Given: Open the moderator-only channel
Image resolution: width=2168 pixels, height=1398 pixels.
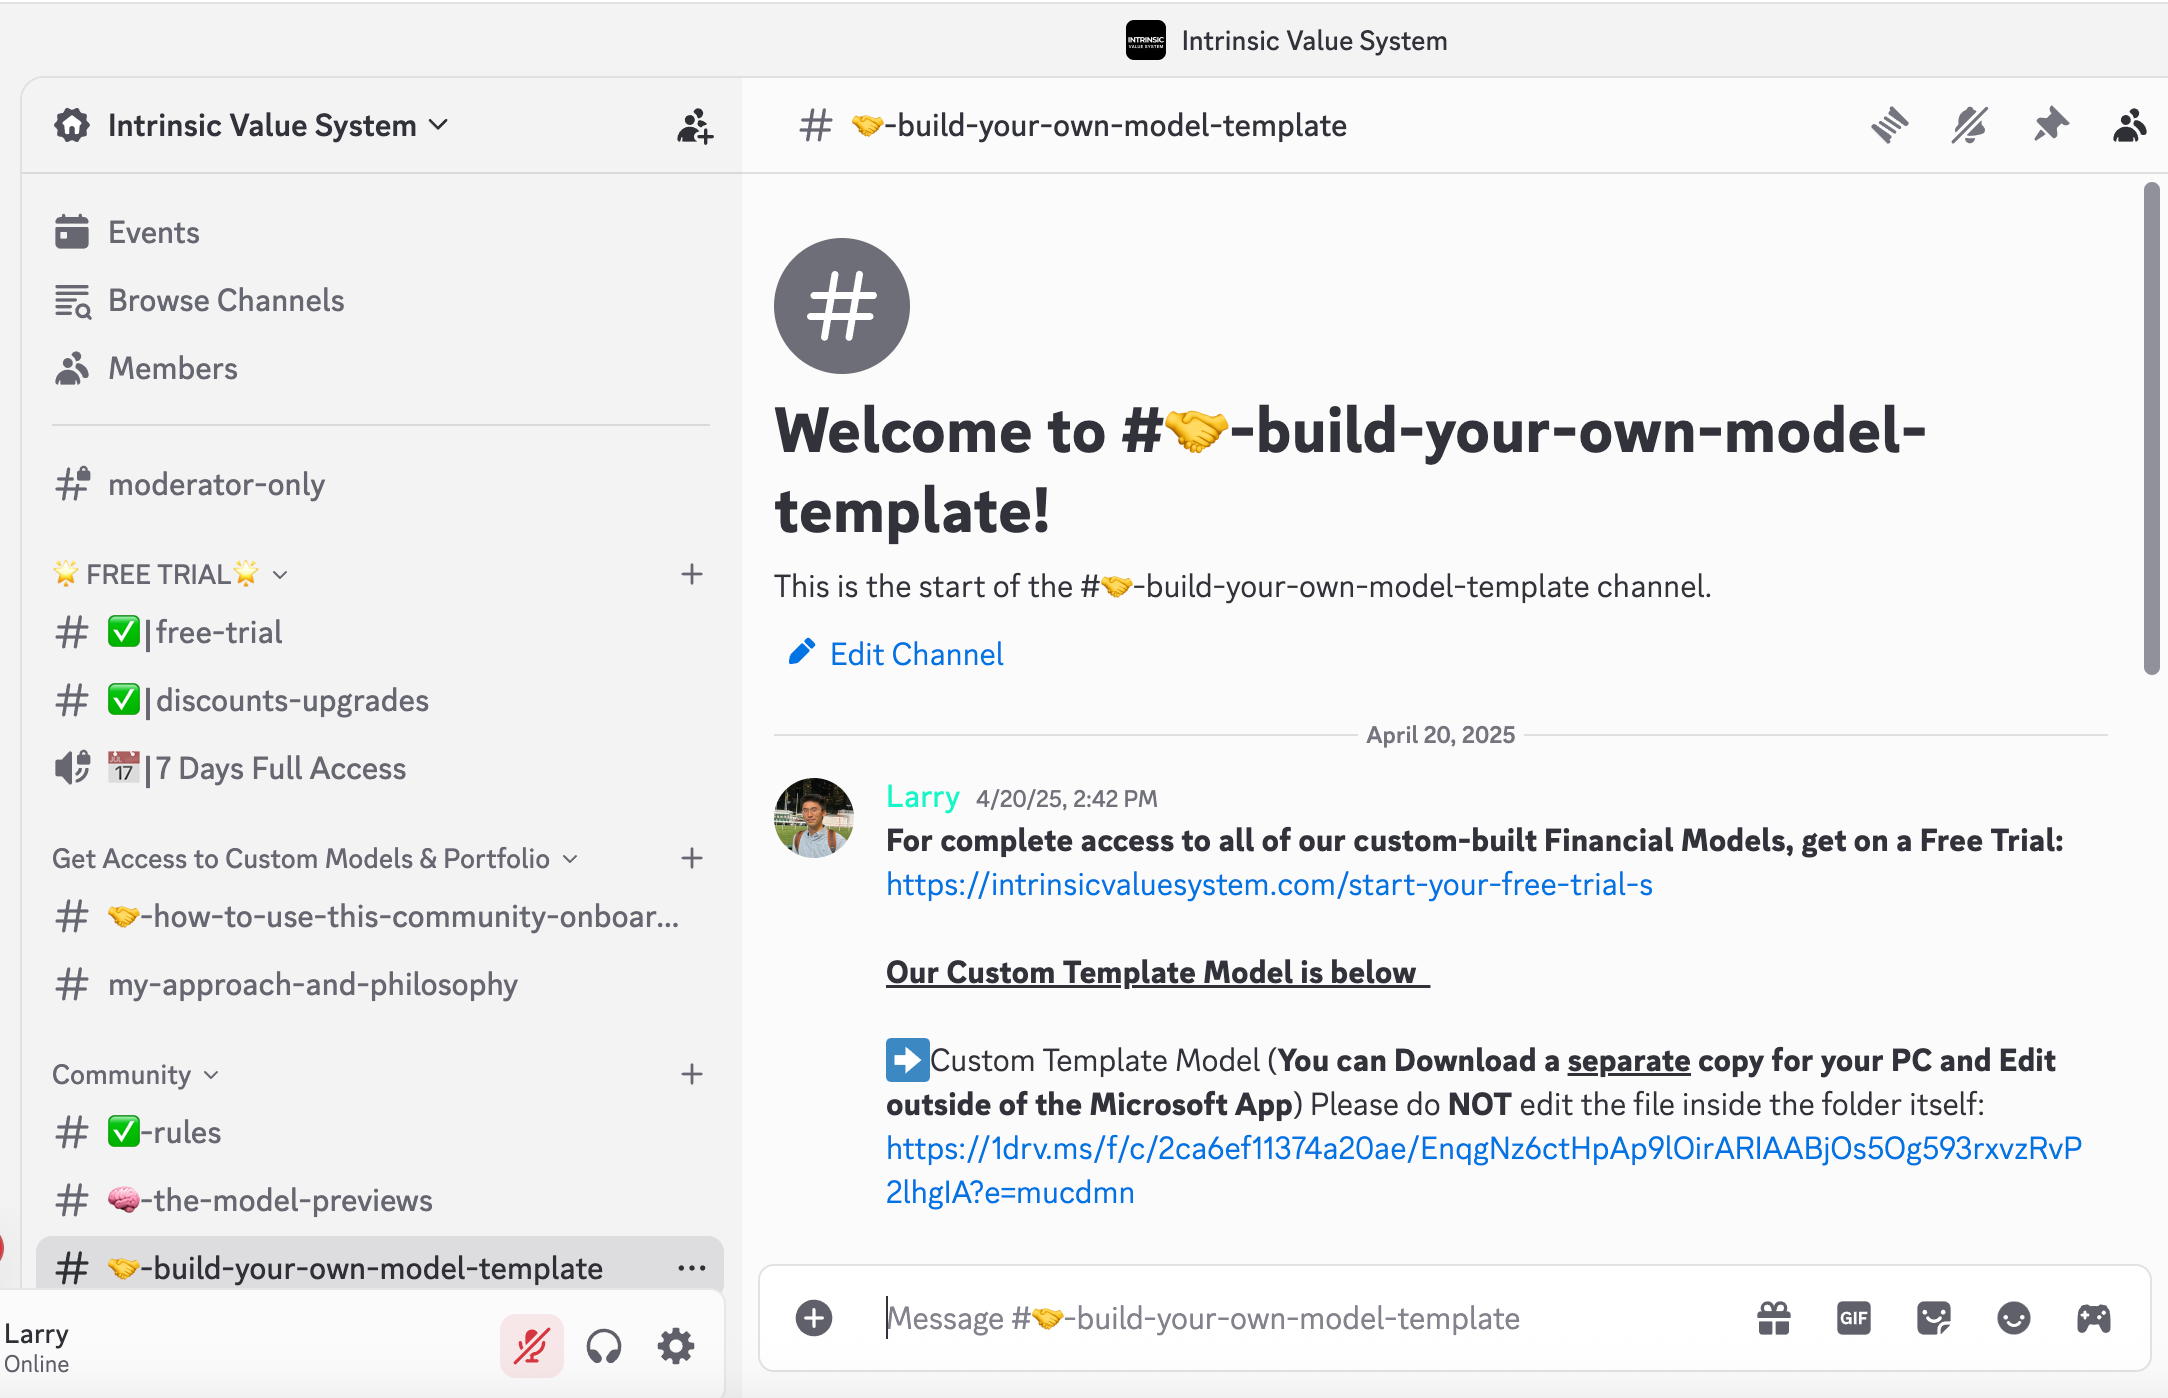Looking at the screenshot, I should point(380,484).
